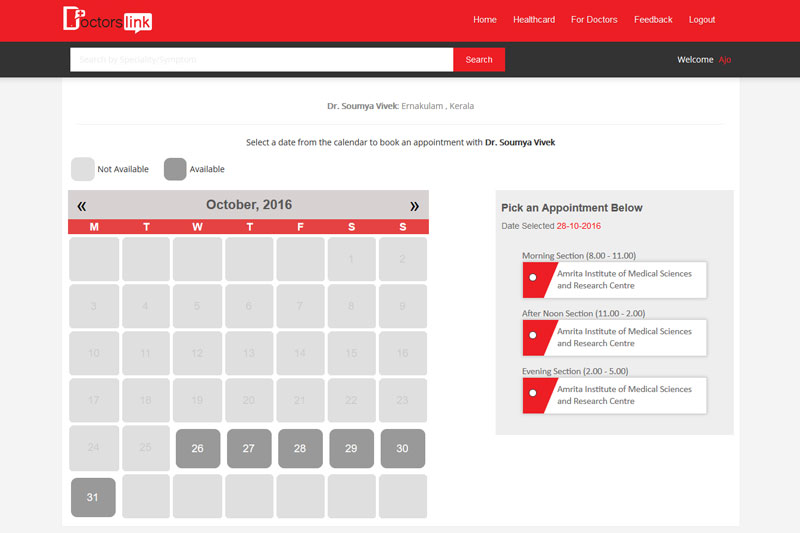Screen dimensions: 800x533
Task: Pick October 29 on the calendar
Action: pyautogui.click(x=351, y=449)
